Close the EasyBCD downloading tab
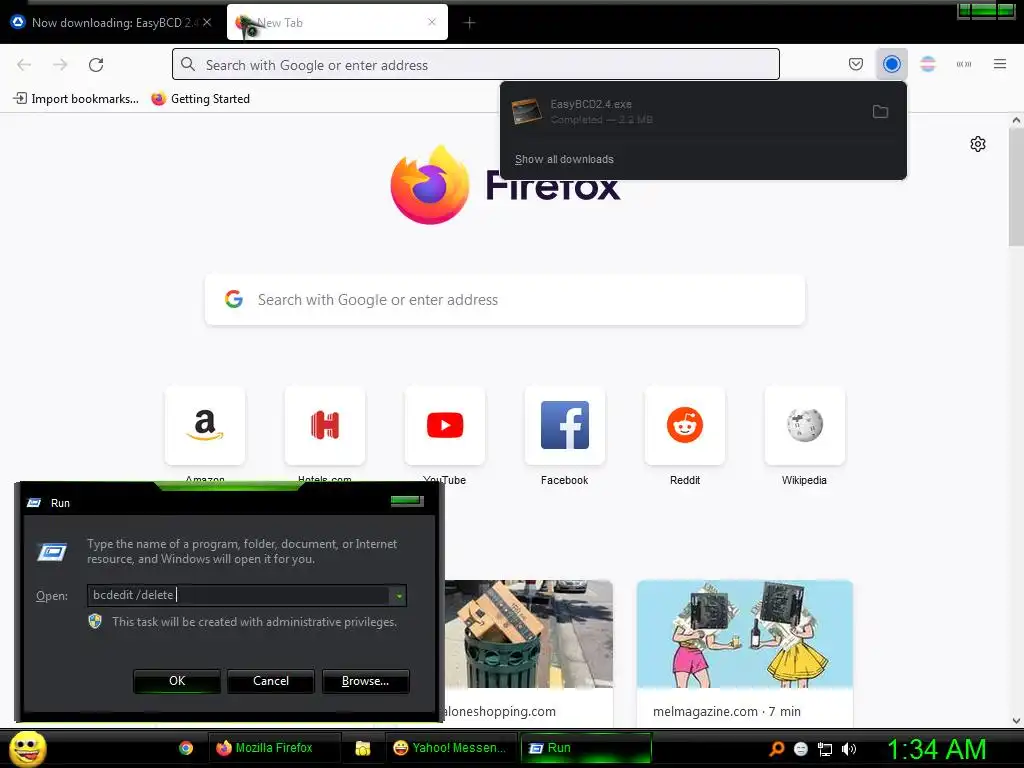This screenshot has width=1024, height=768. (207, 22)
